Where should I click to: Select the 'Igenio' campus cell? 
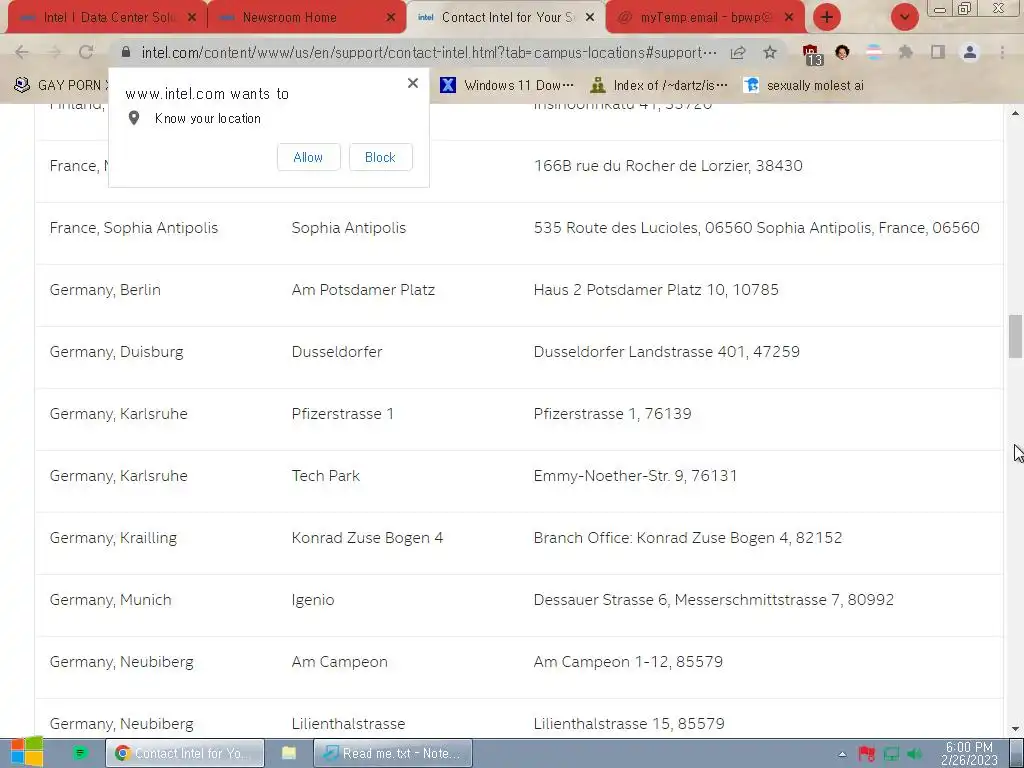pyautogui.click(x=313, y=600)
